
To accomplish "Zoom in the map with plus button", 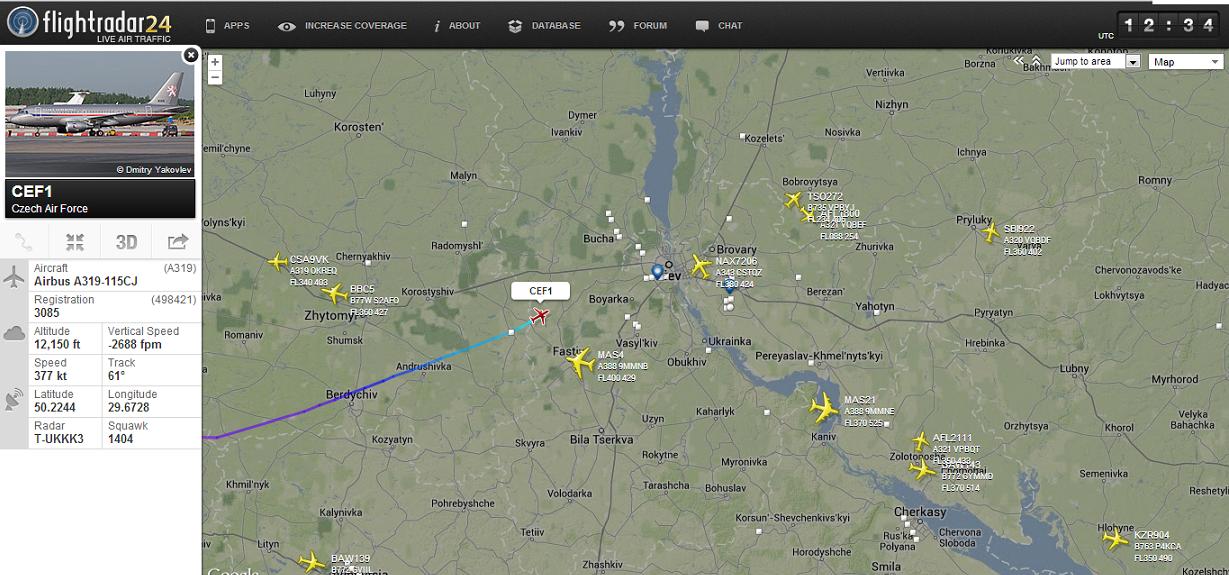I will [215, 62].
